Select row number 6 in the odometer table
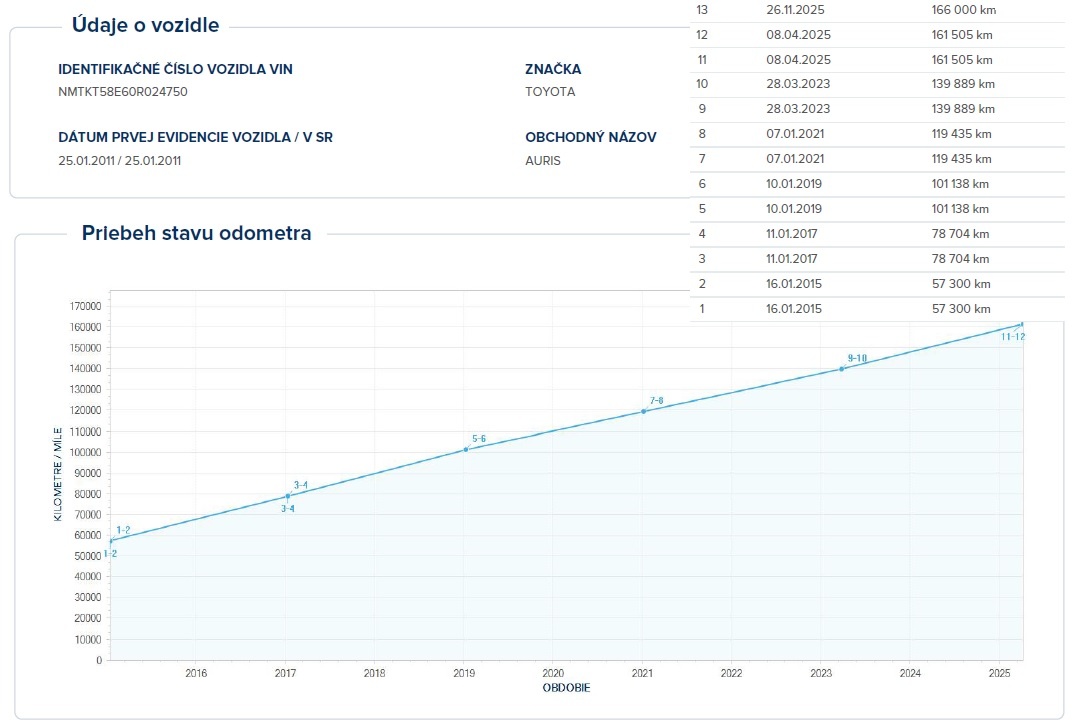 coord(702,184)
